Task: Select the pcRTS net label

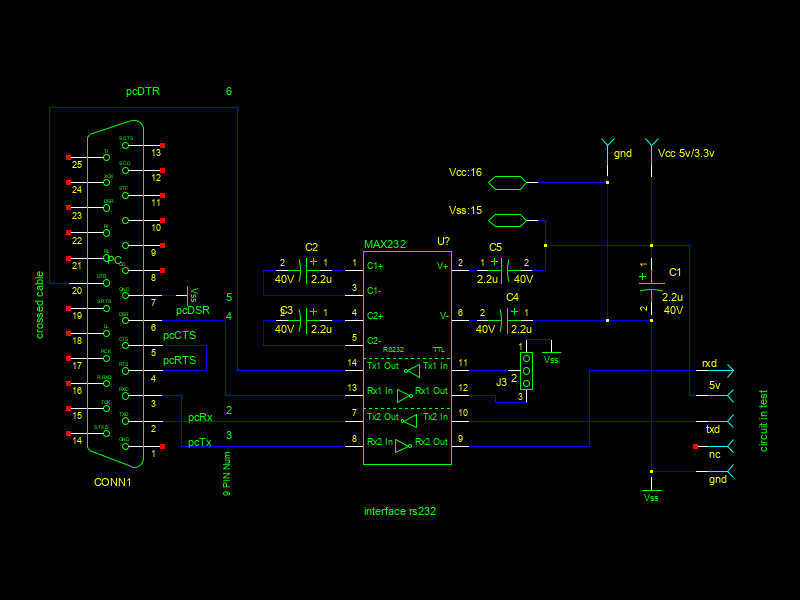Action: tap(180, 360)
